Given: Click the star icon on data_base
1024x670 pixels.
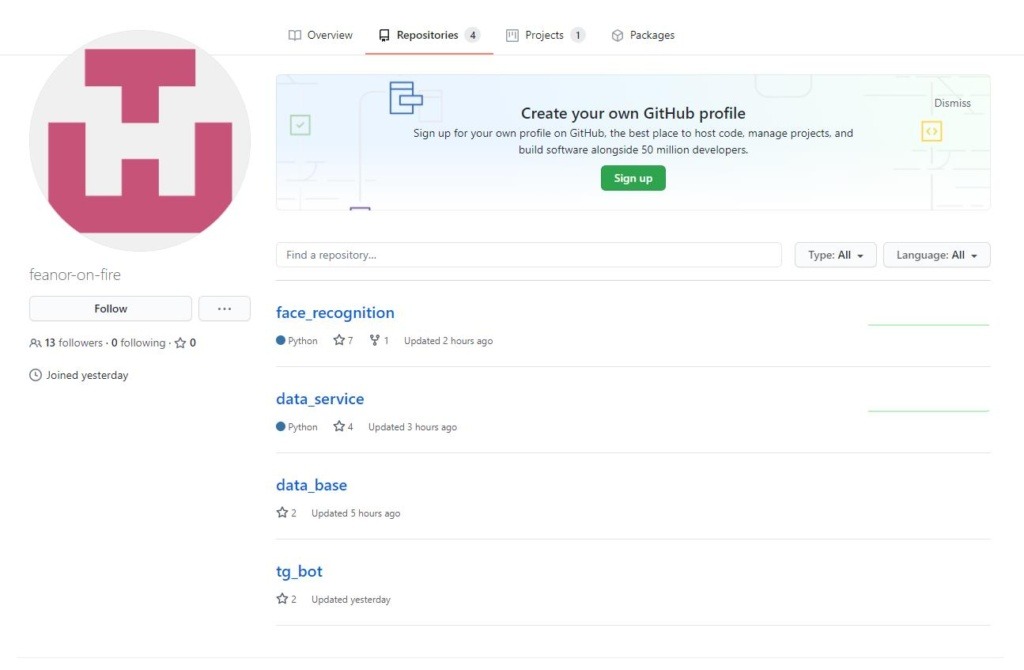Looking at the screenshot, I should [x=282, y=513].
